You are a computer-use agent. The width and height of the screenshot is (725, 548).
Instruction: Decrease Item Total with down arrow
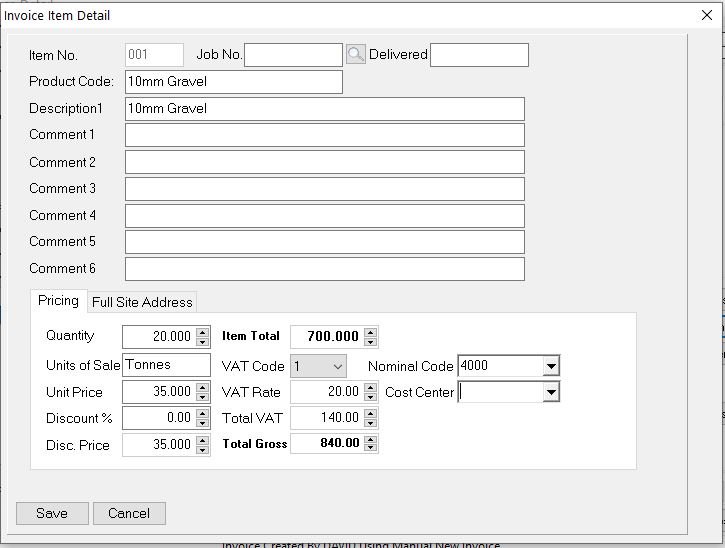[370, 342]
